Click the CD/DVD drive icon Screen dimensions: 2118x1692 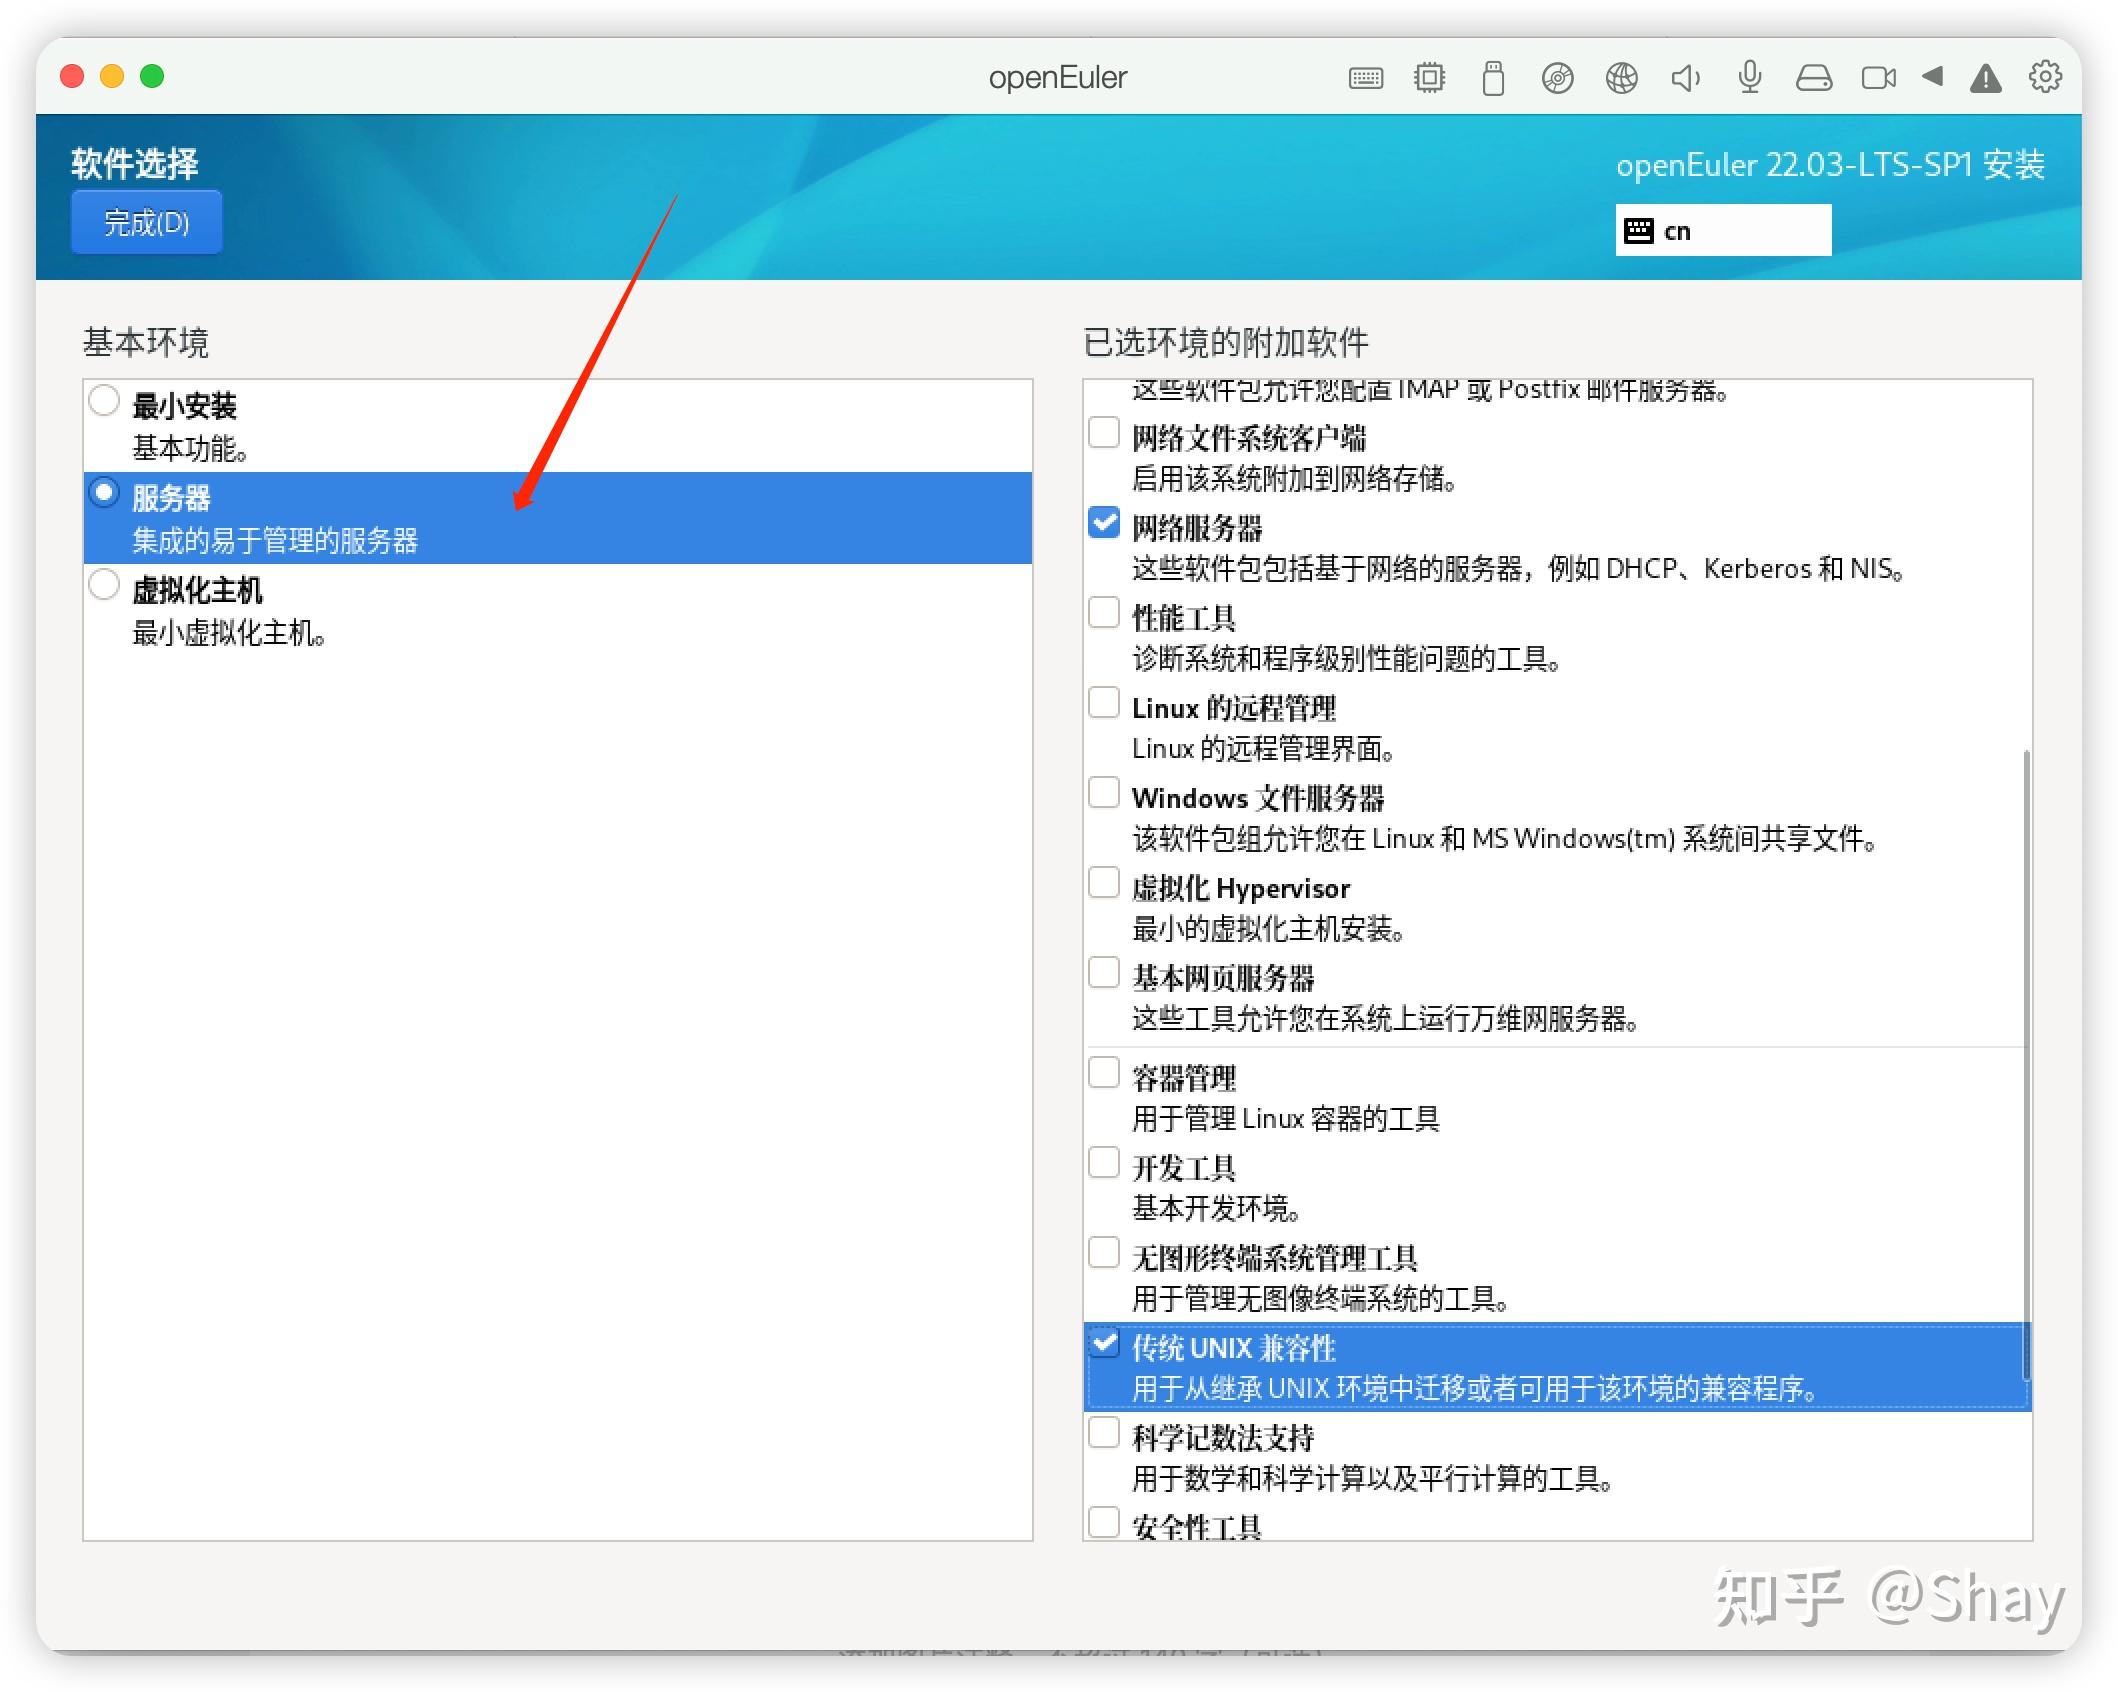[1558, 77]
